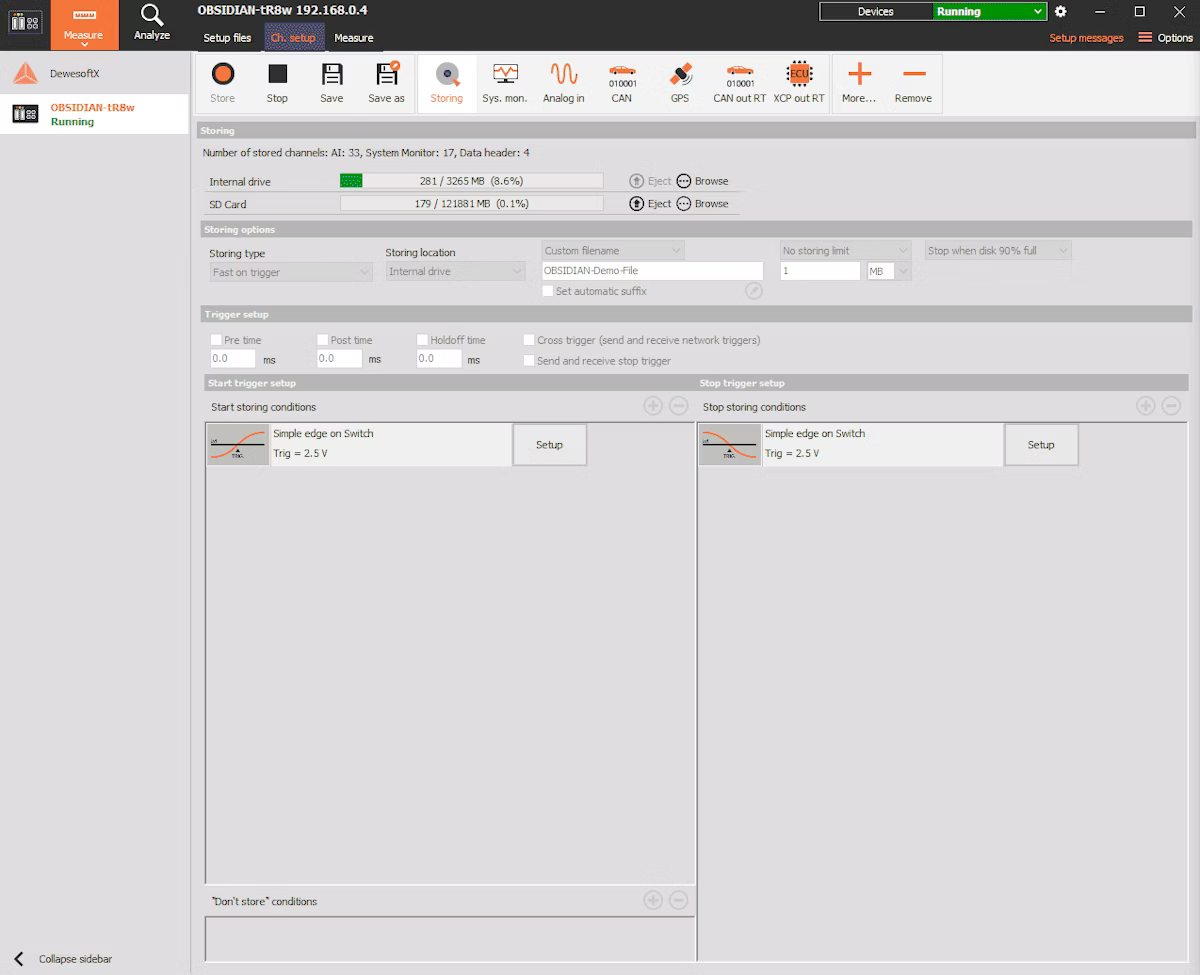Open the Analog in module
The width and height of the screenshot is (1200, 975).
(564, 83)
